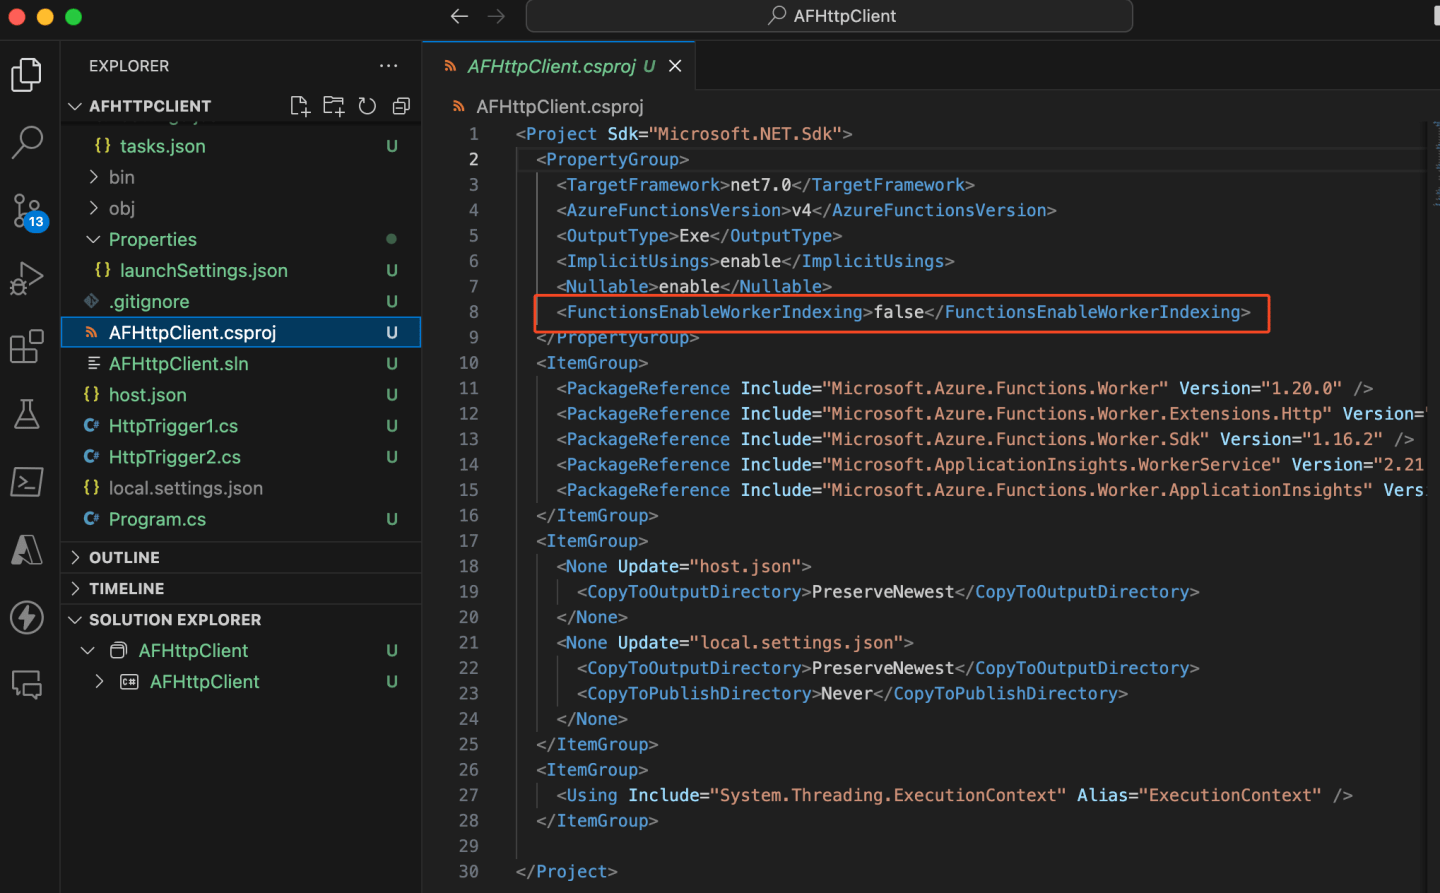The height and width of the screenshot is (893, 1440).
Task: Click the macOS green full-screen window button
Action: point(73,16)
